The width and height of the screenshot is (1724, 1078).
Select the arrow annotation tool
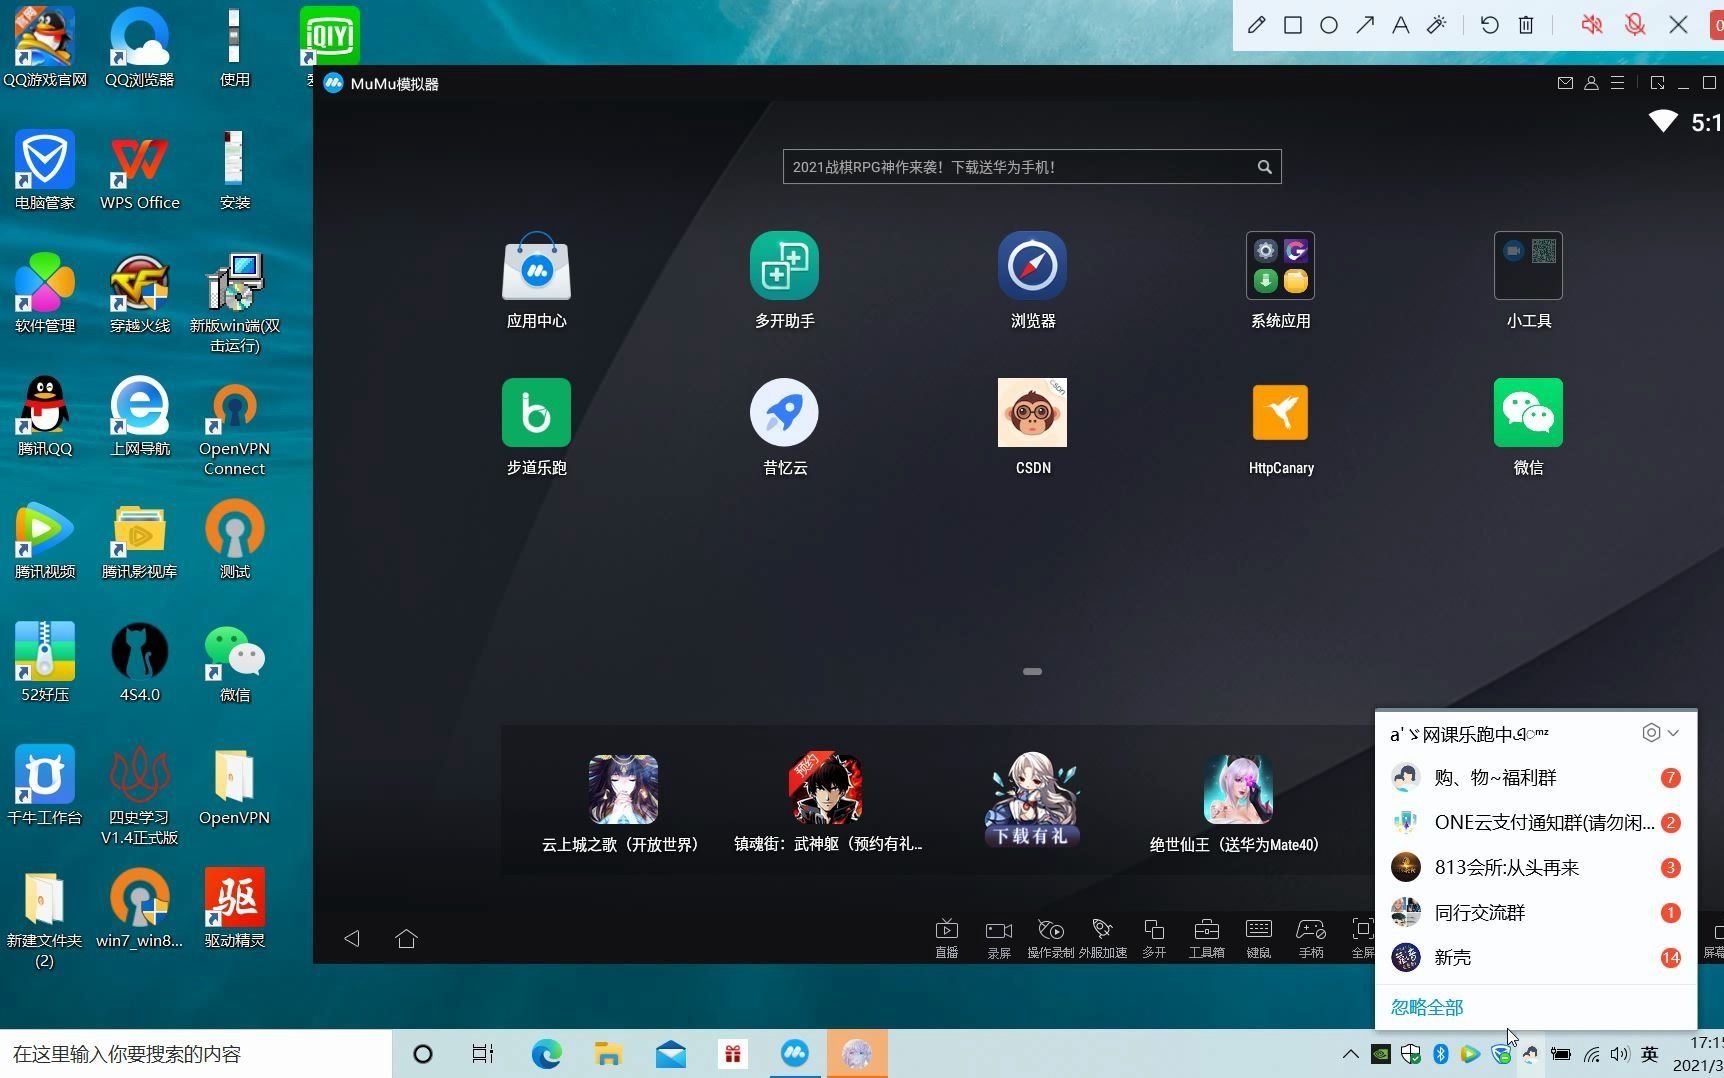1365,25
